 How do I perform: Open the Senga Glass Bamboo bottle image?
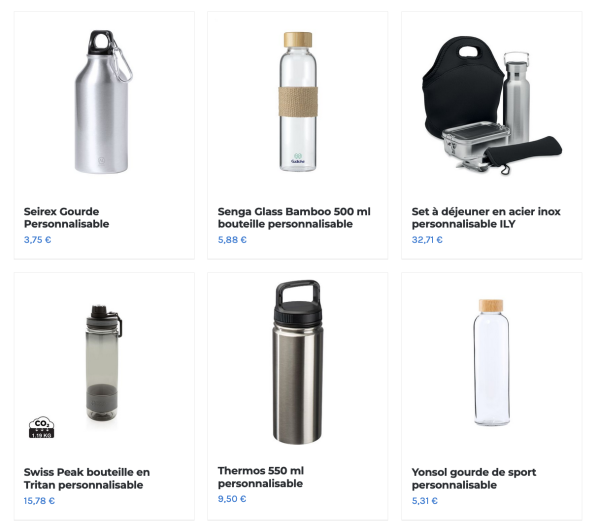[x=298, y=102]
